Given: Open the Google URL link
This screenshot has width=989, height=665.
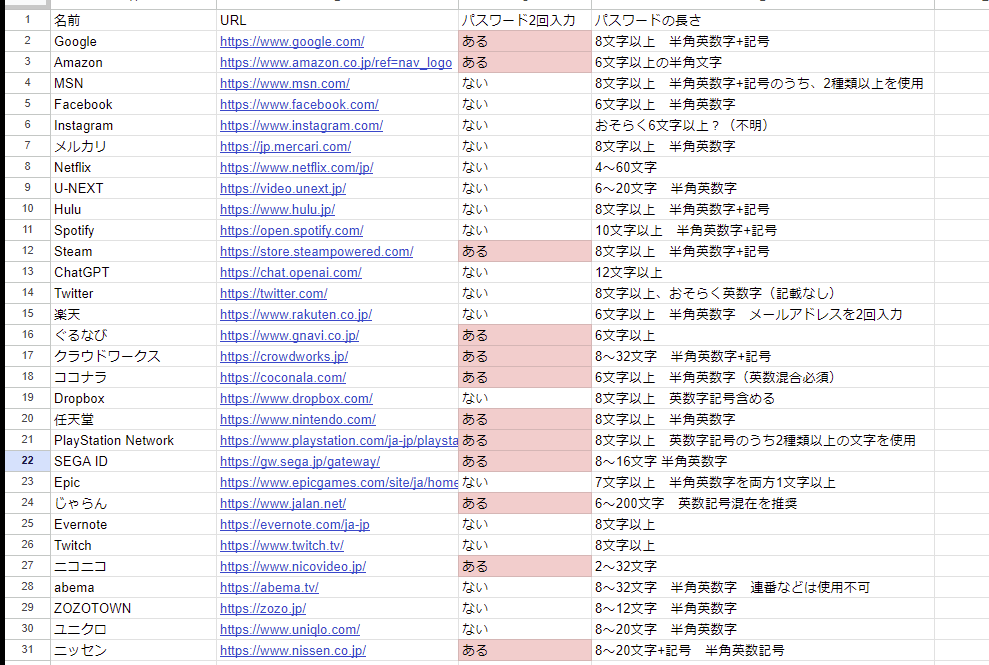Looking at the screenshot, I should (292, 42).
